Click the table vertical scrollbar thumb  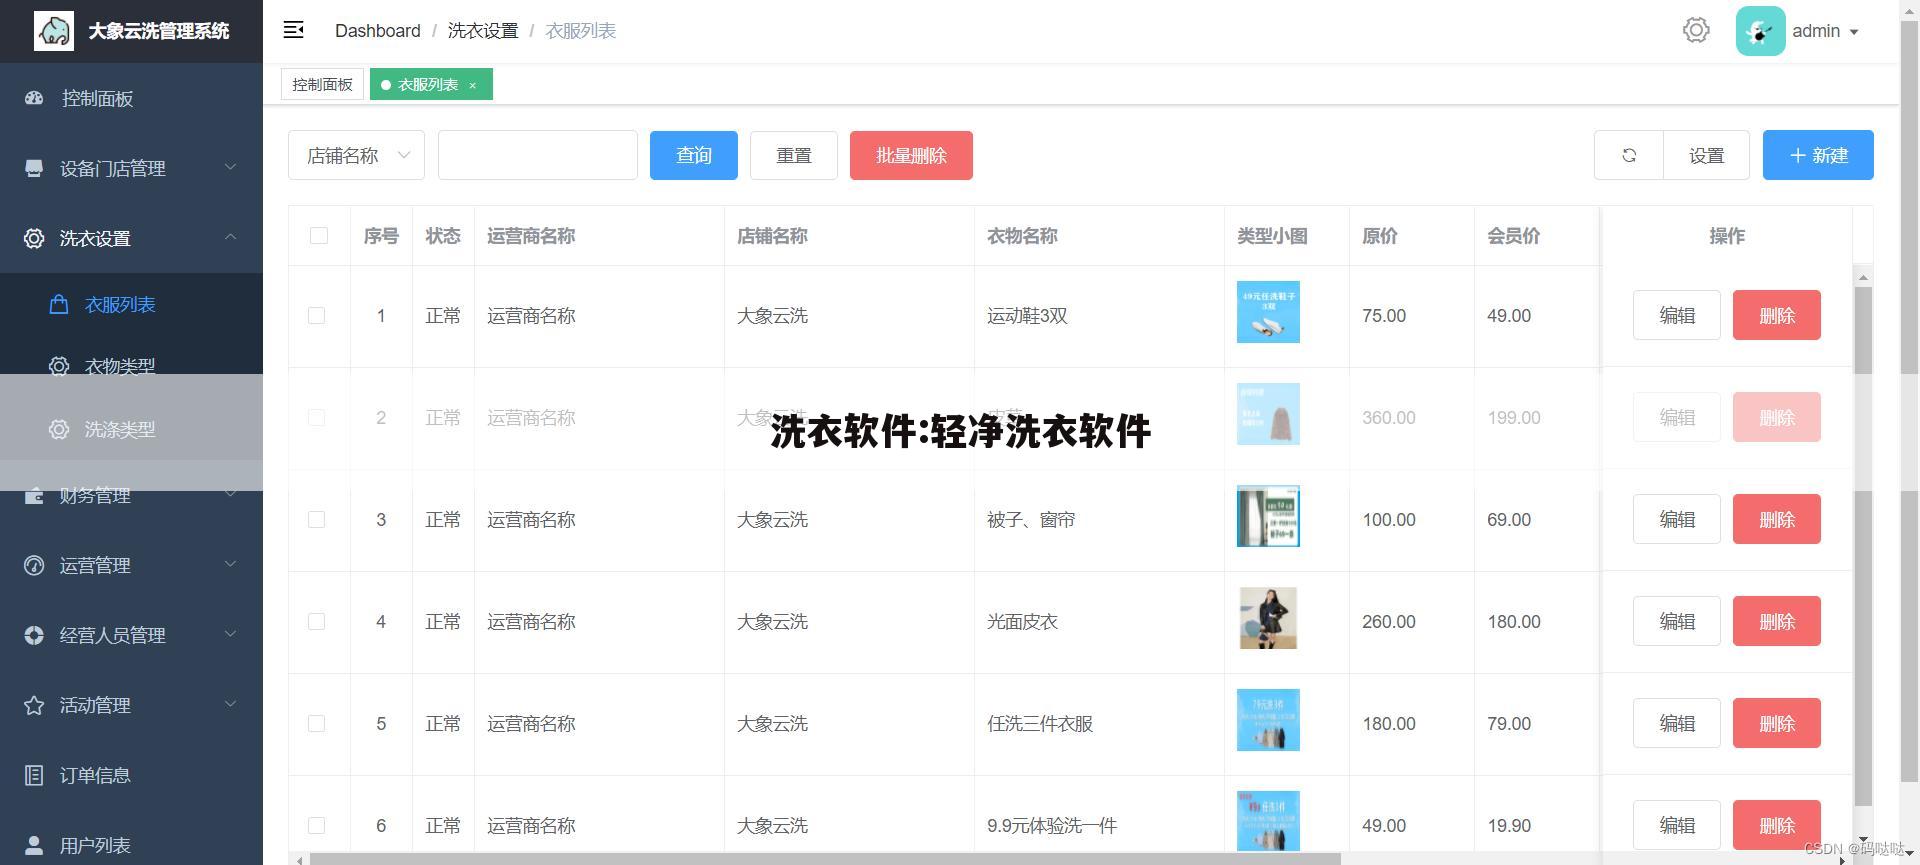pyautogui.click(x=1863, y=546)
